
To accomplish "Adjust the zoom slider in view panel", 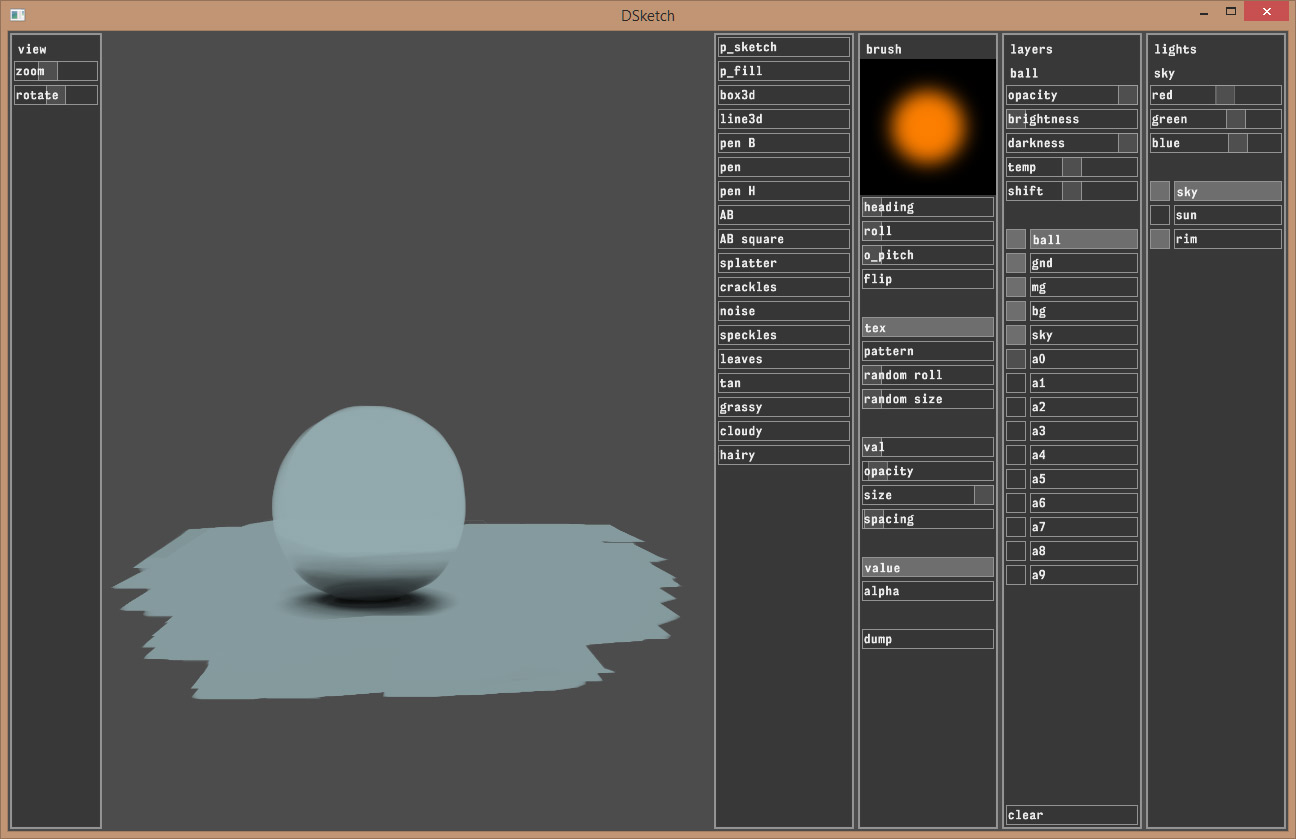I will point(56,71).
